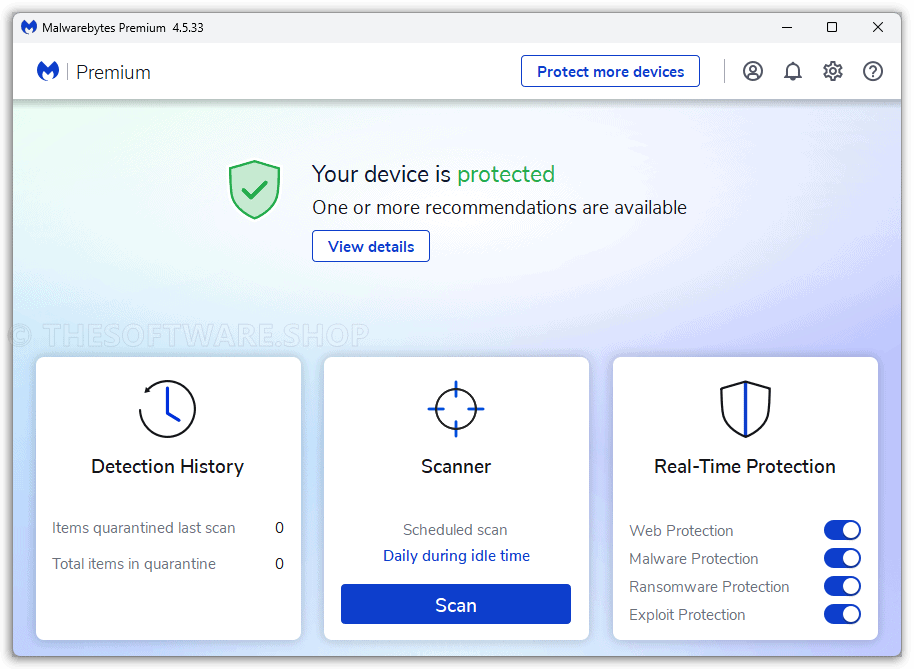Click the Exploit Protection label
This screenshot has height=669, width=914.
pos(687,614)
